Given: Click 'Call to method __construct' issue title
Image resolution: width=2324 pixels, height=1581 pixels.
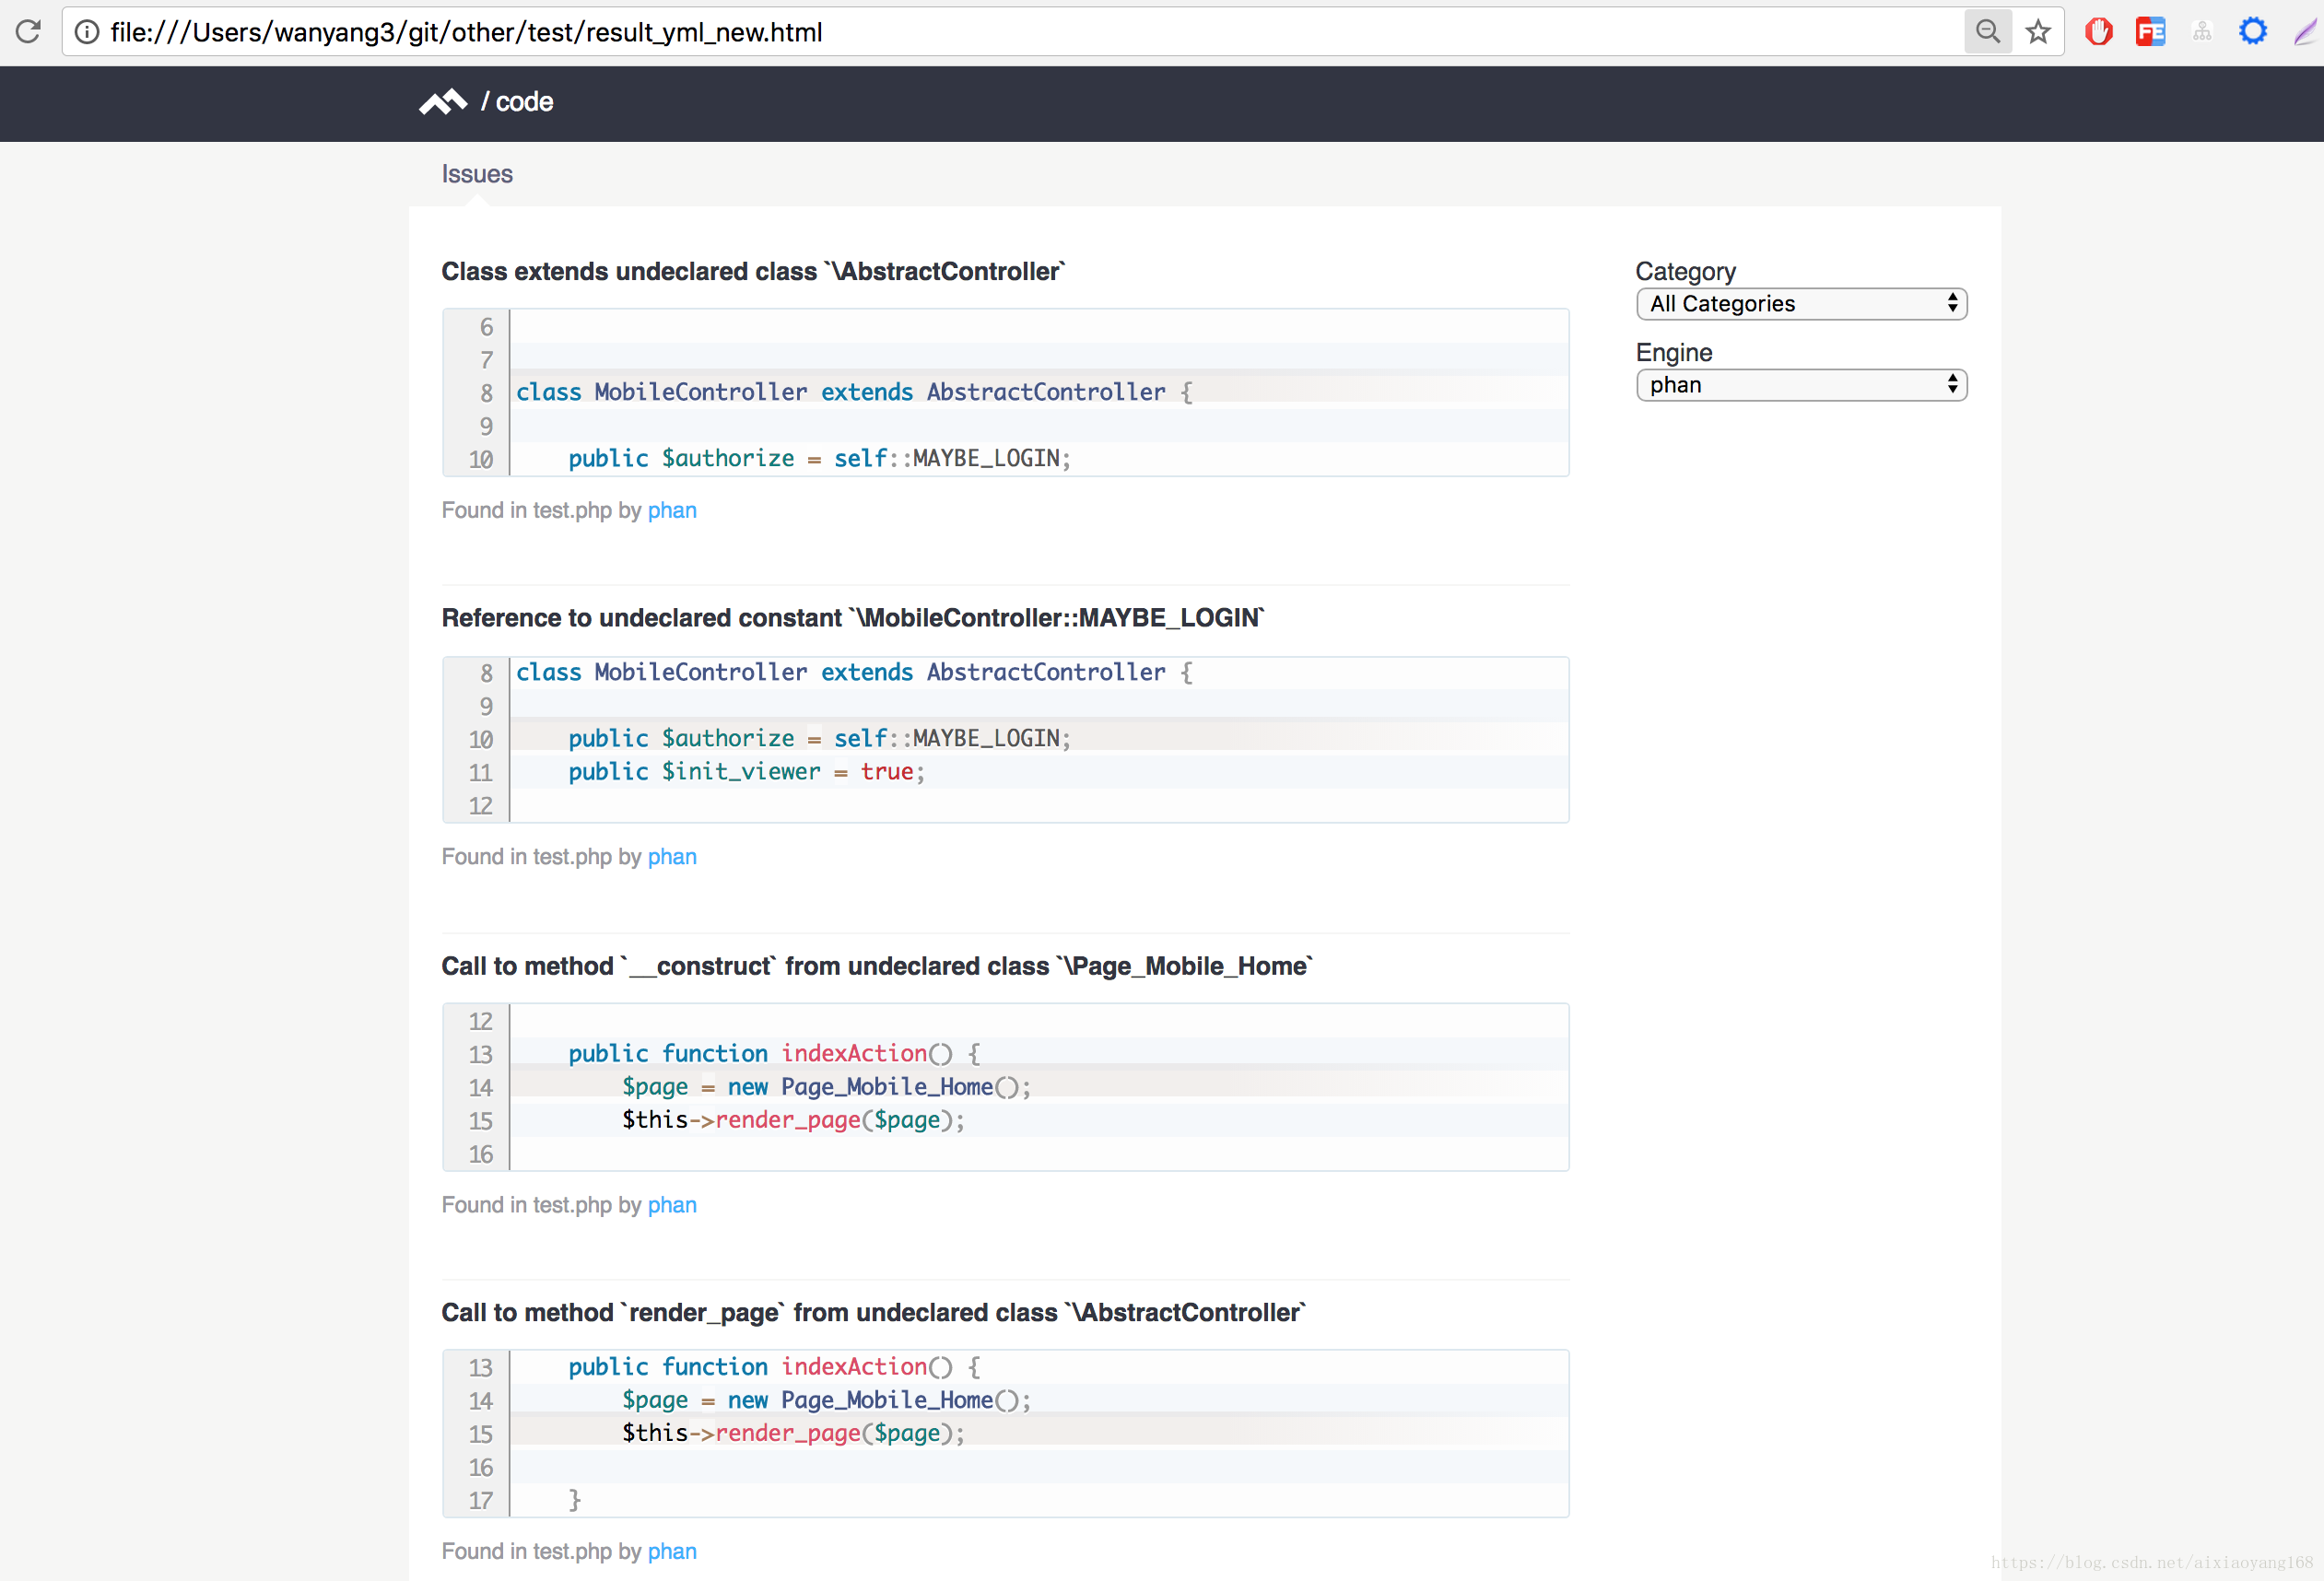Looking at the screenshot, I should coord(877,966).
